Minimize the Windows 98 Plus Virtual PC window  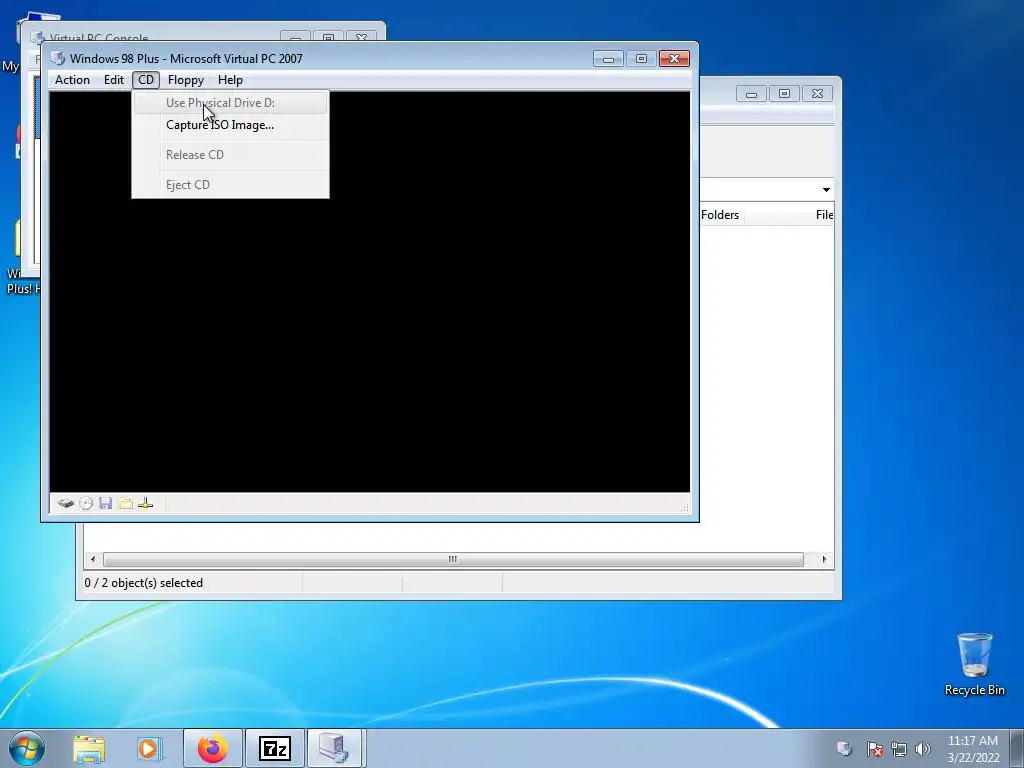tap(608, 59)
